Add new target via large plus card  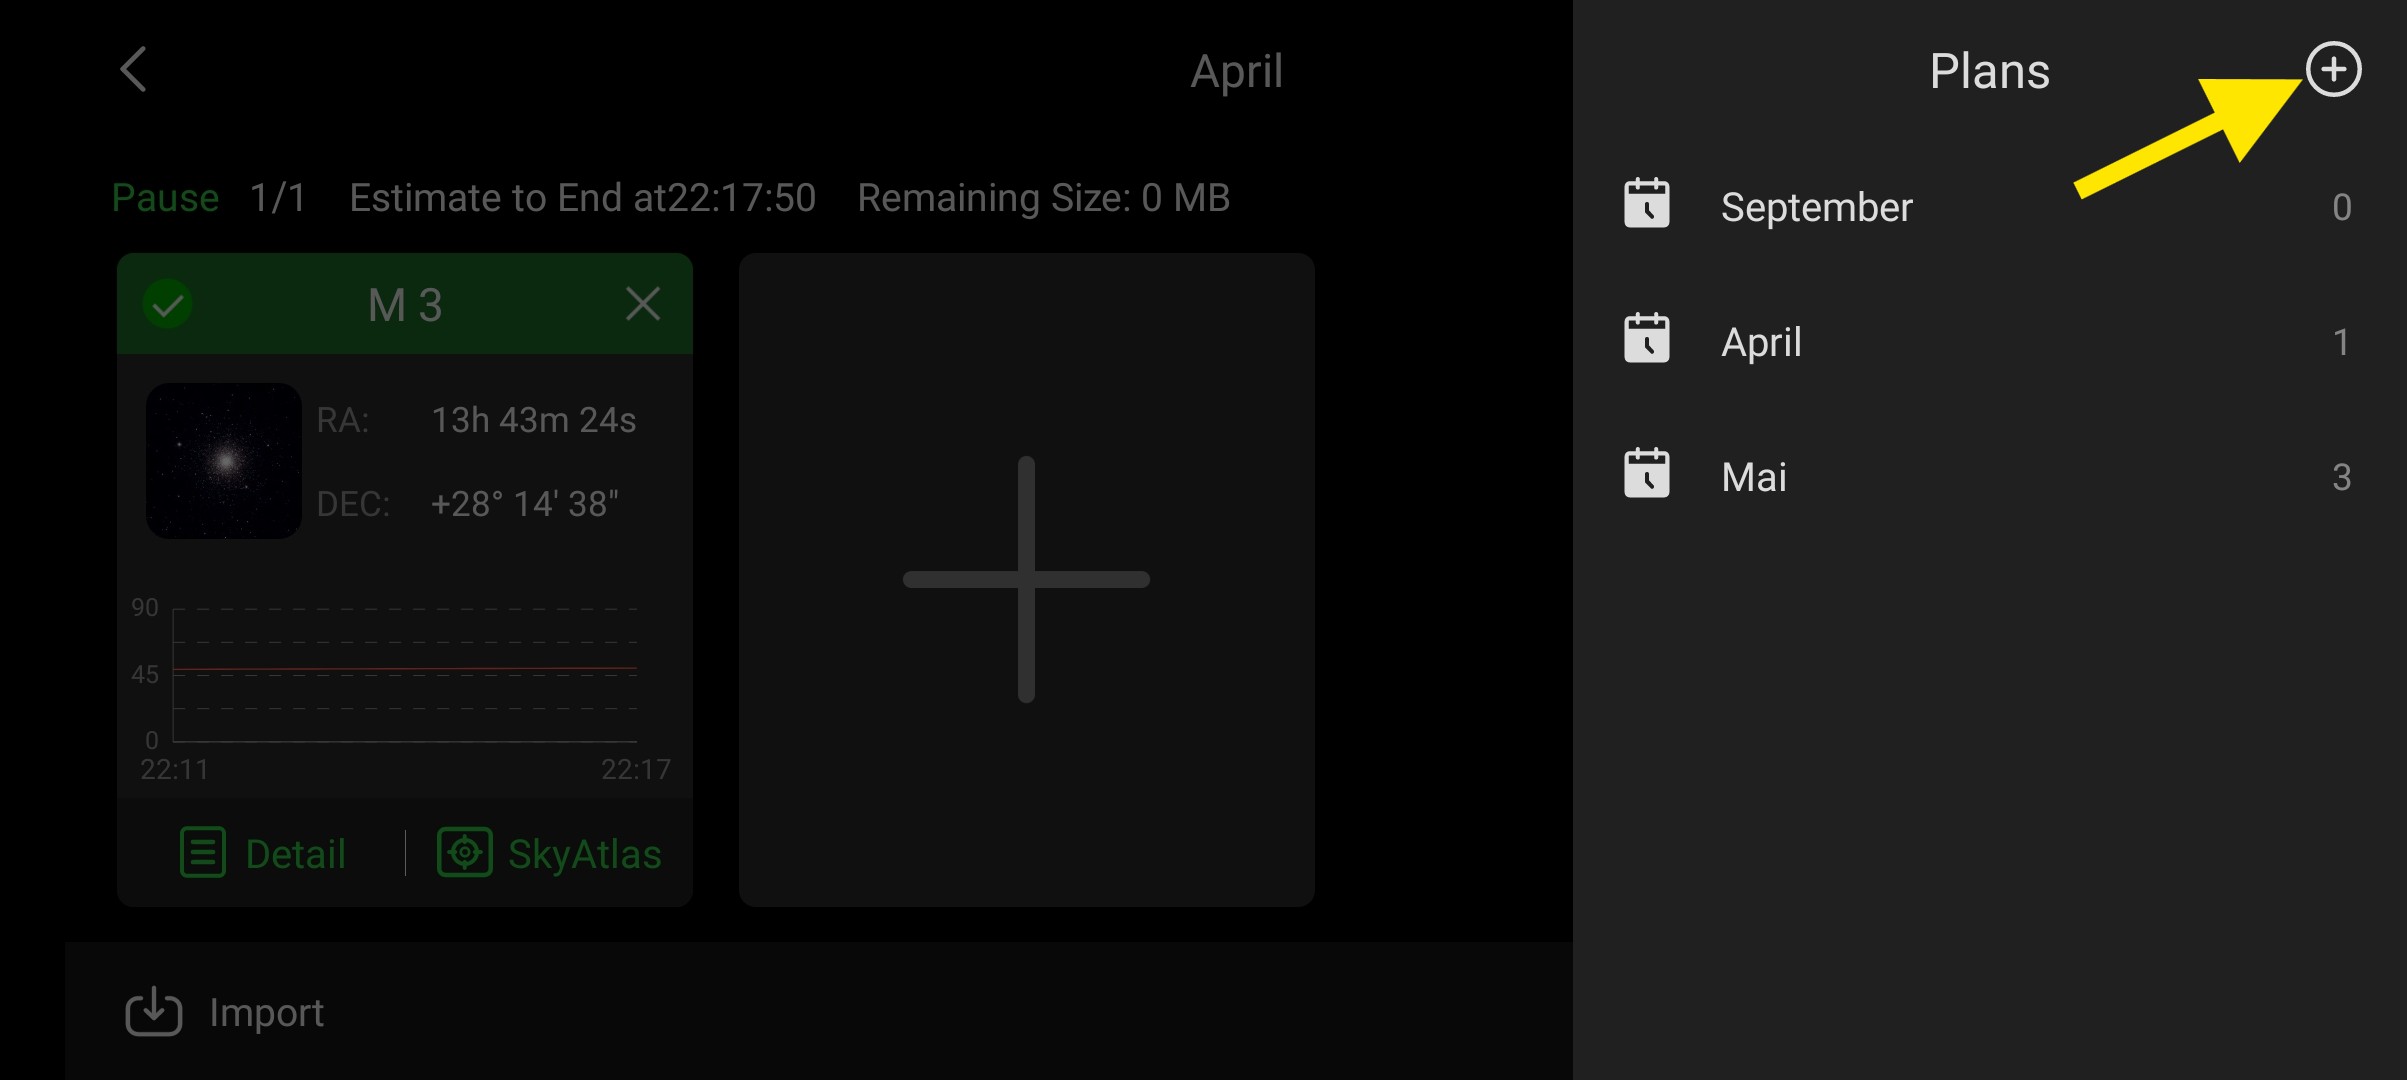1026,580
